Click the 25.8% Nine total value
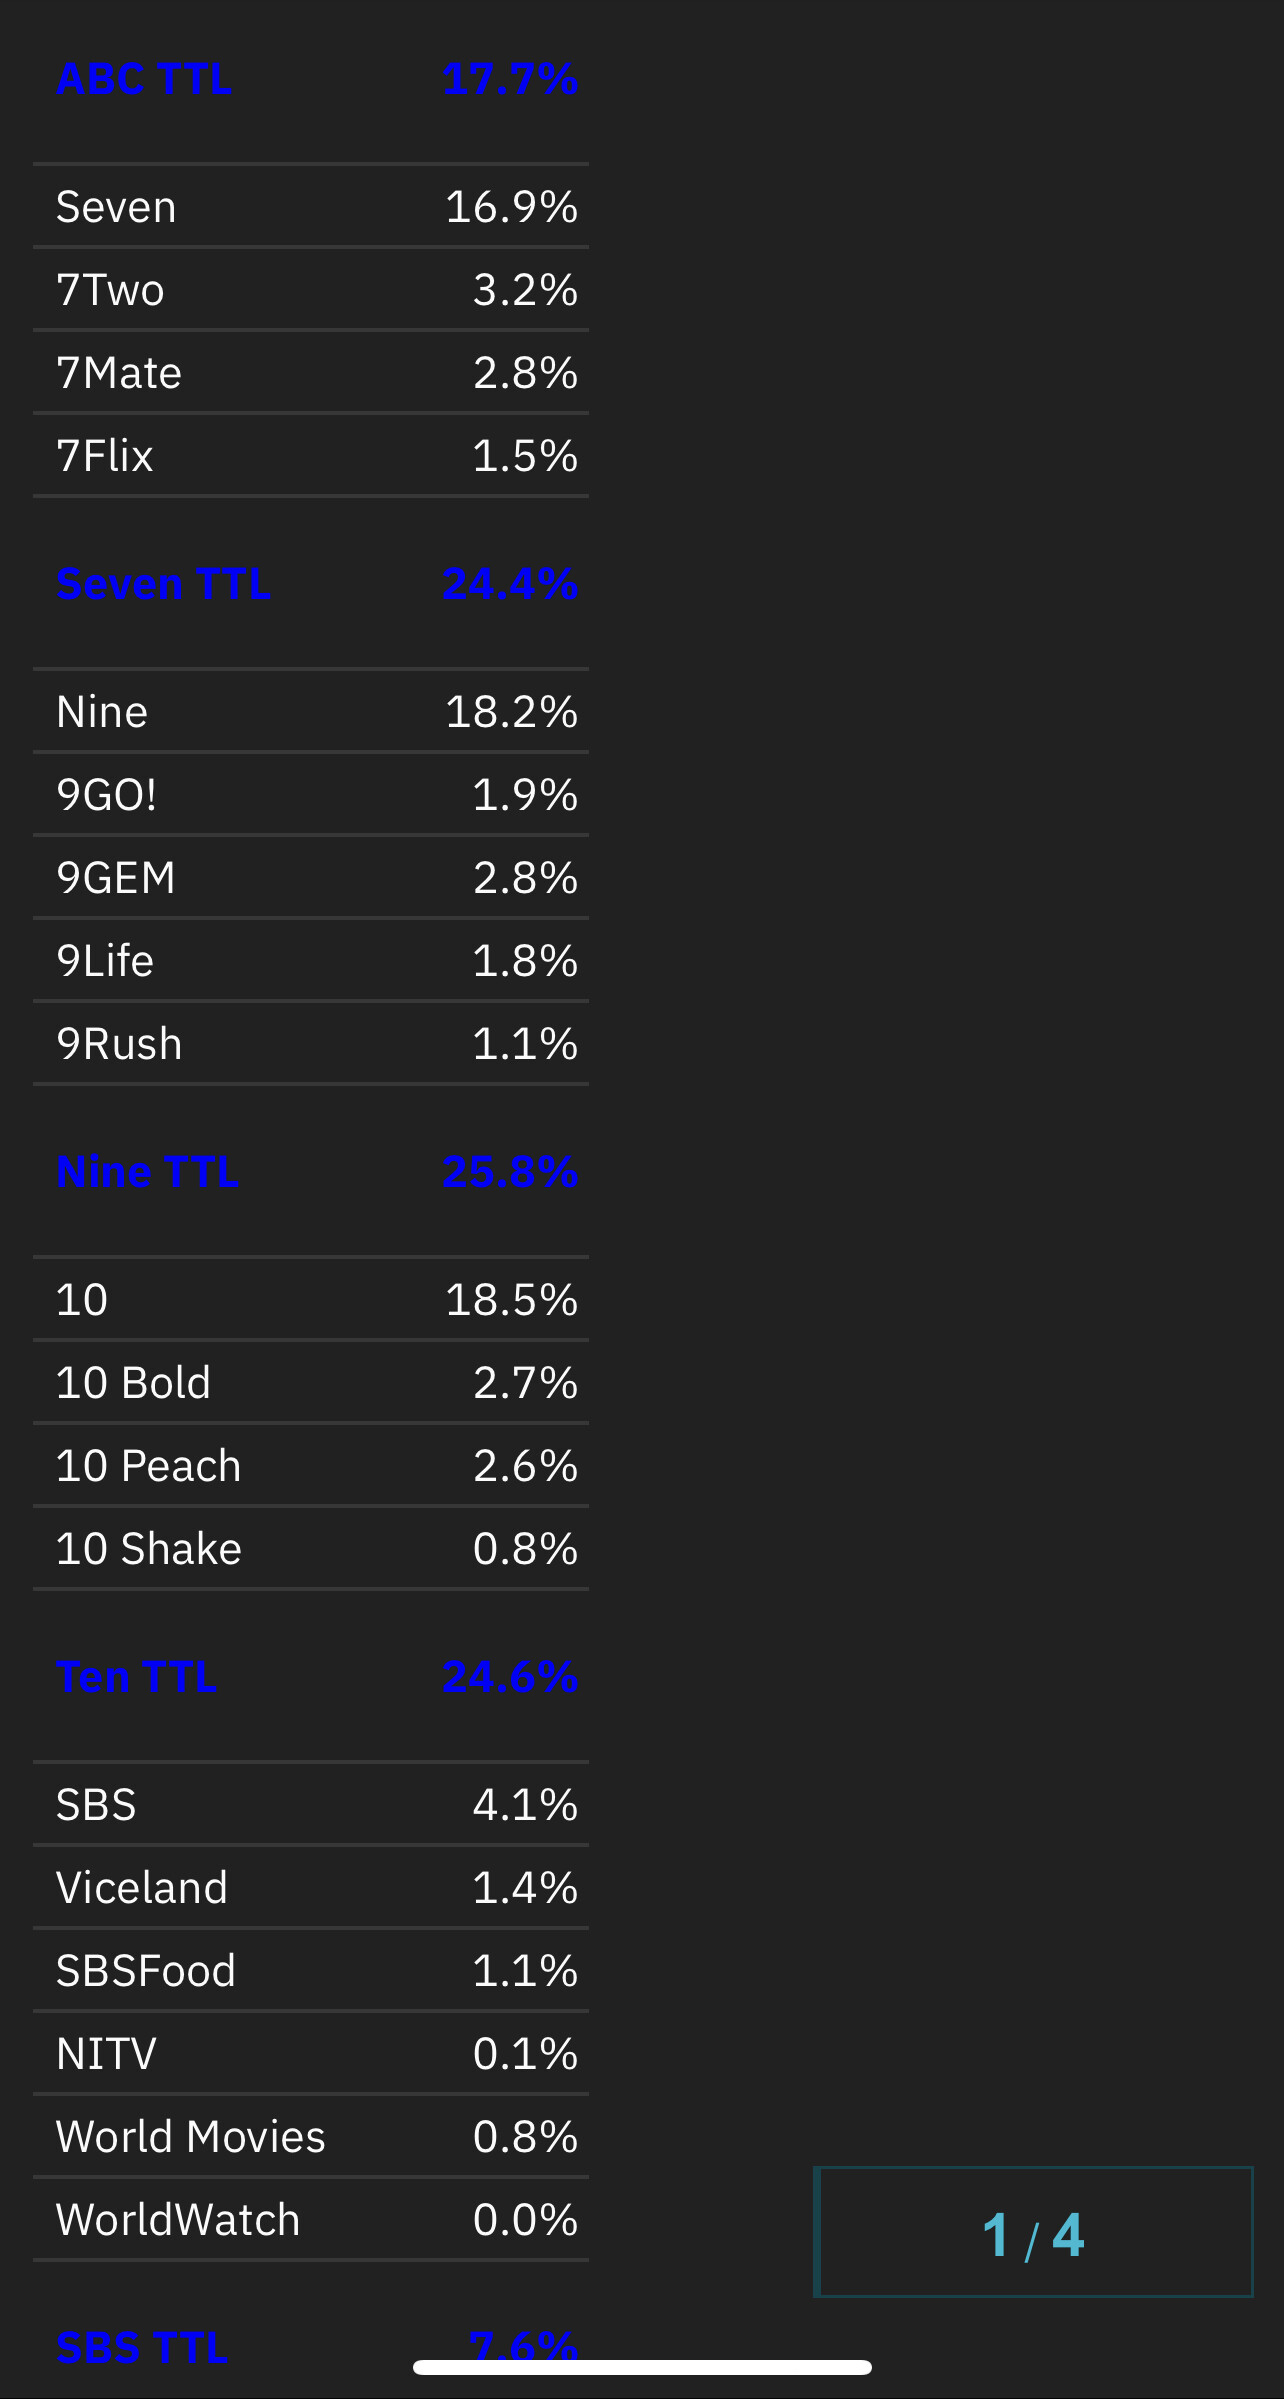This screenshot has width=1284, height=2399. pyautogui.click(x=510, y=1172)
